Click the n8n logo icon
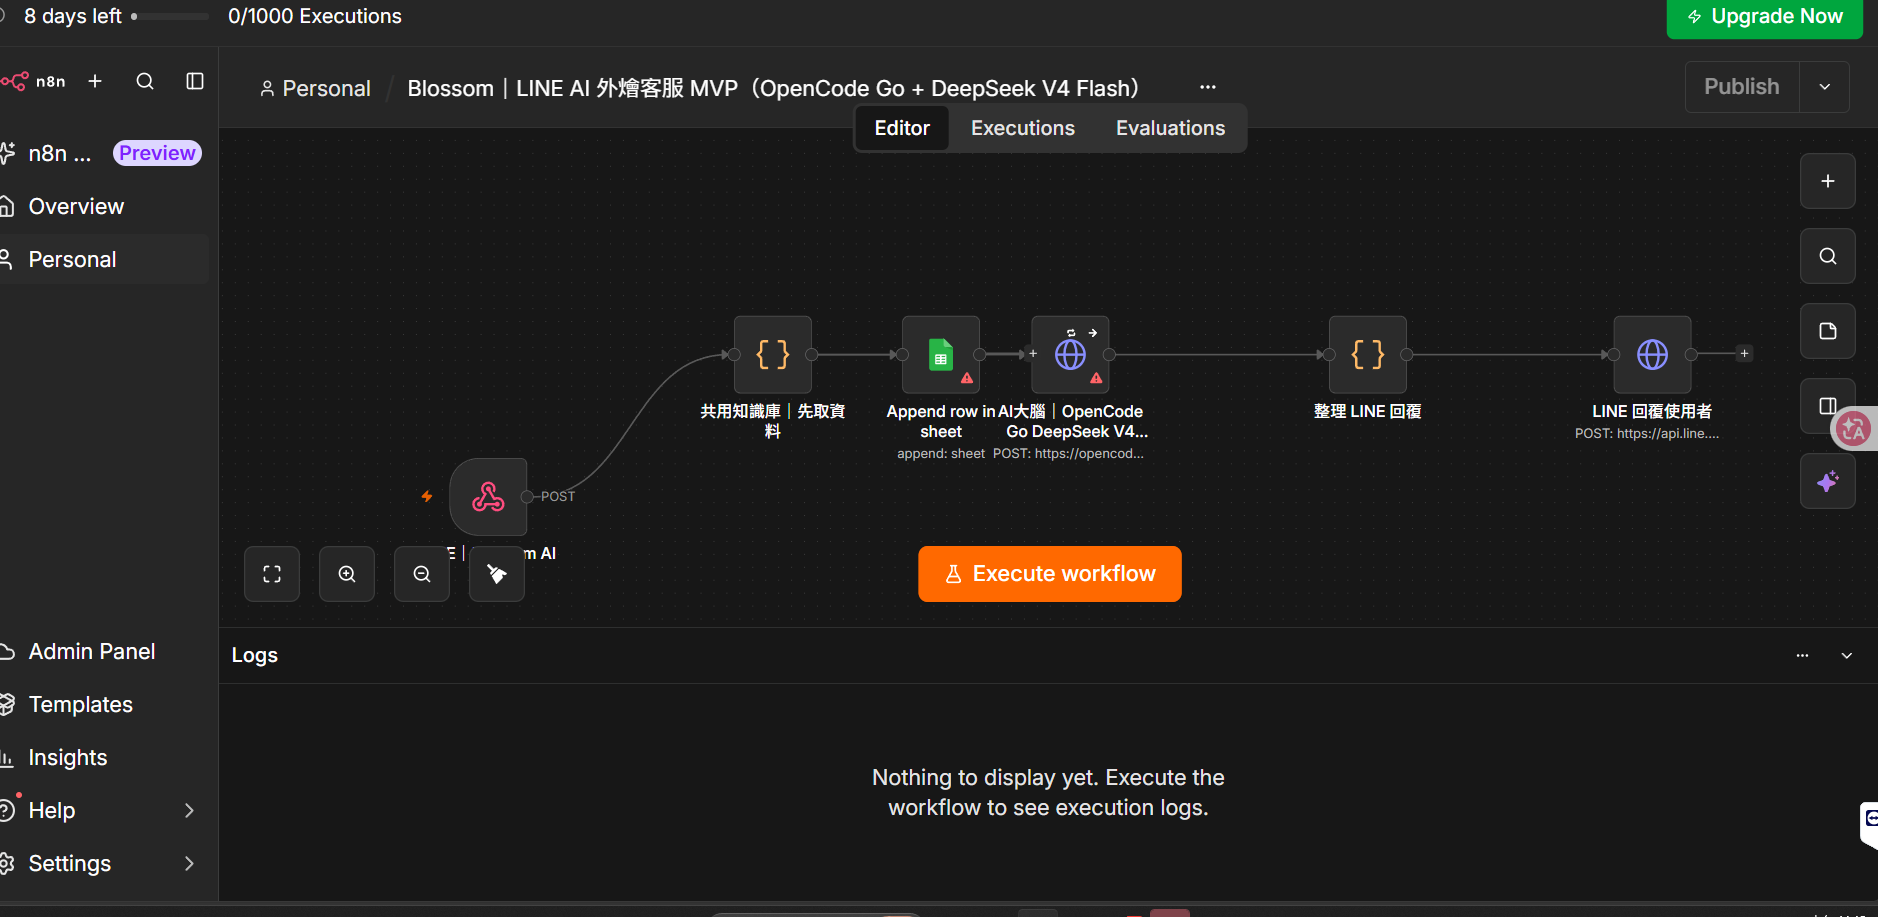 click(15, 81)
